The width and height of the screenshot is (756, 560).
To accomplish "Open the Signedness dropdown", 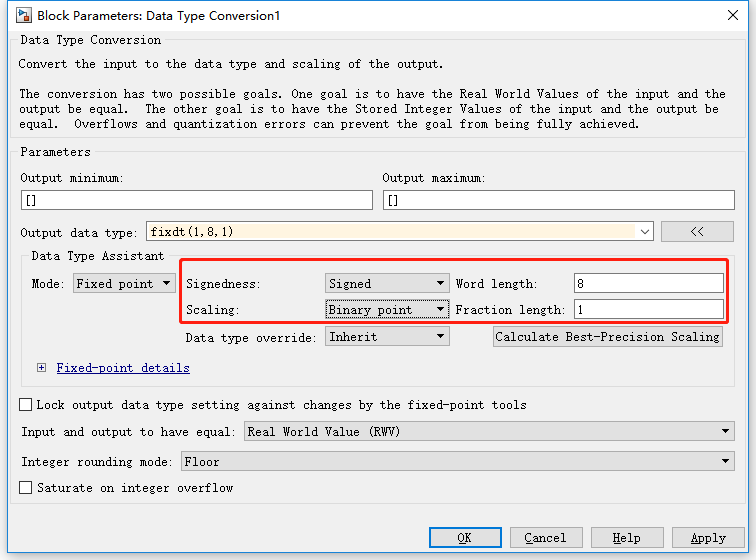I will pyautogui.click(x=387, y=283).
